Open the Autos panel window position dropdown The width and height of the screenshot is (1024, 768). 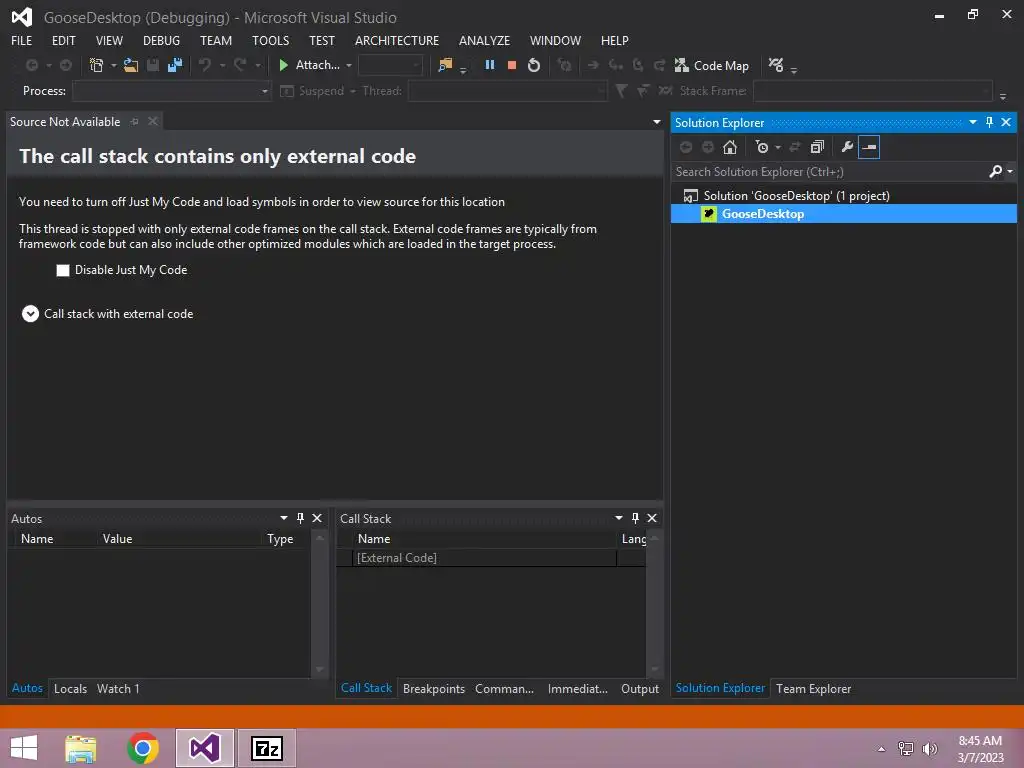point(284,518)
